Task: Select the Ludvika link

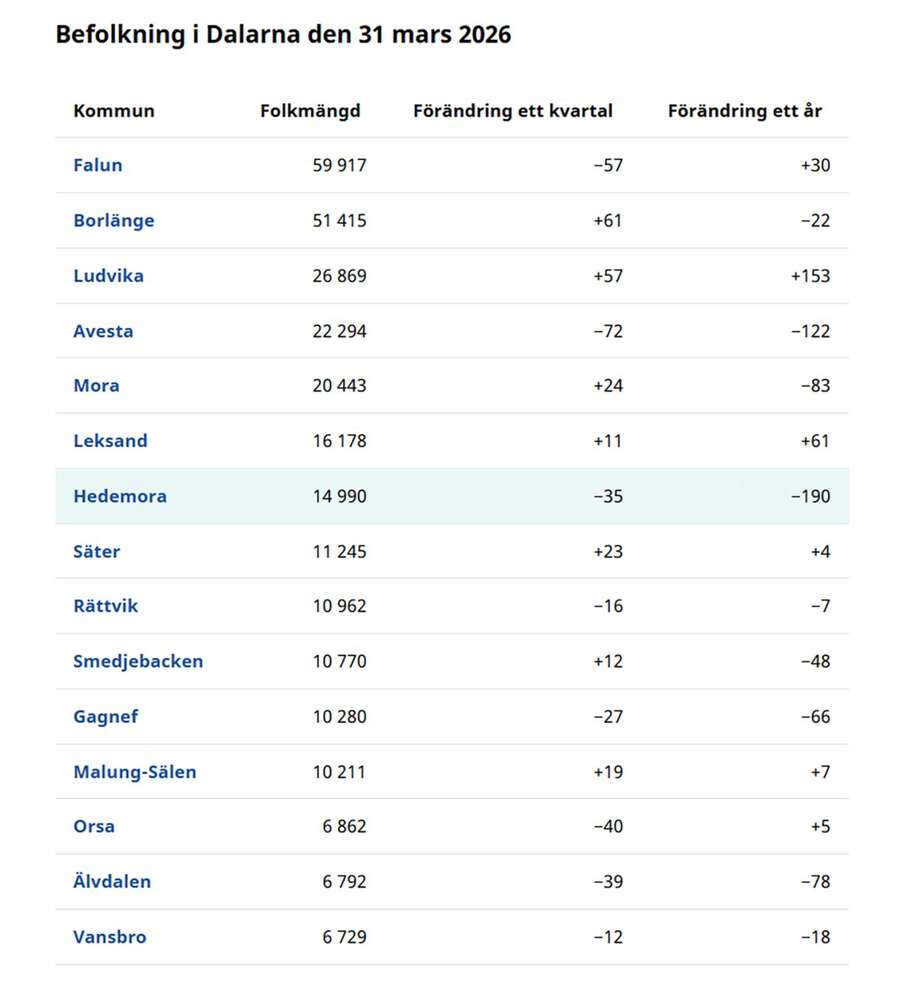Action: pyautogui.click(x=108, y=276)
